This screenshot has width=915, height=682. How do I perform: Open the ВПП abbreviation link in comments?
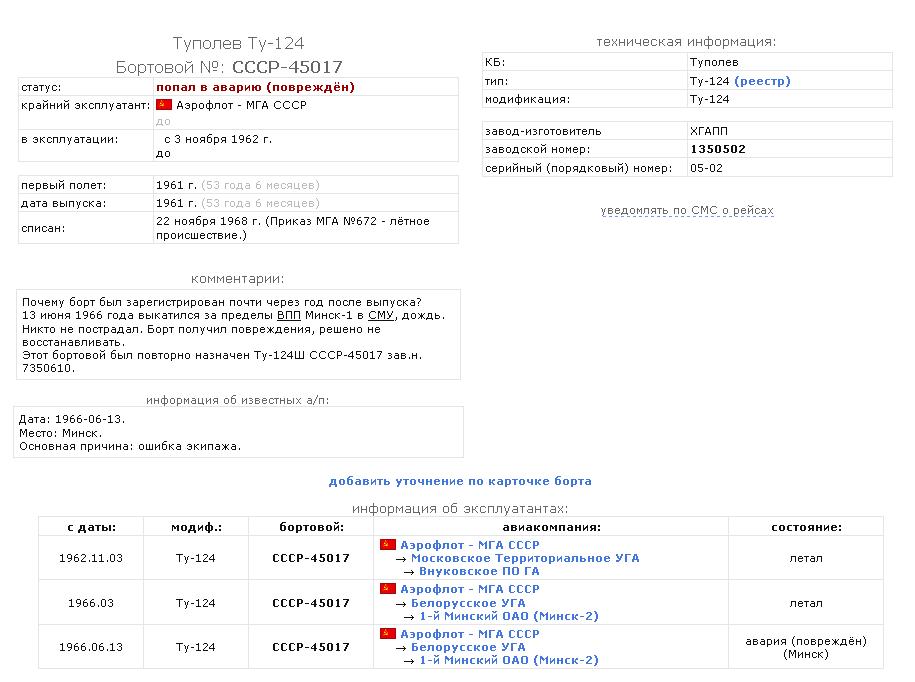click(x=288, y=315)
